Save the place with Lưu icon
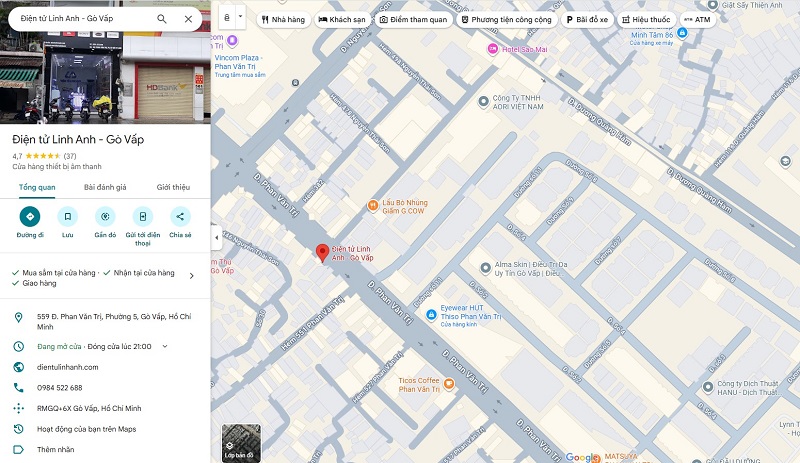 (x=67, y=216)
